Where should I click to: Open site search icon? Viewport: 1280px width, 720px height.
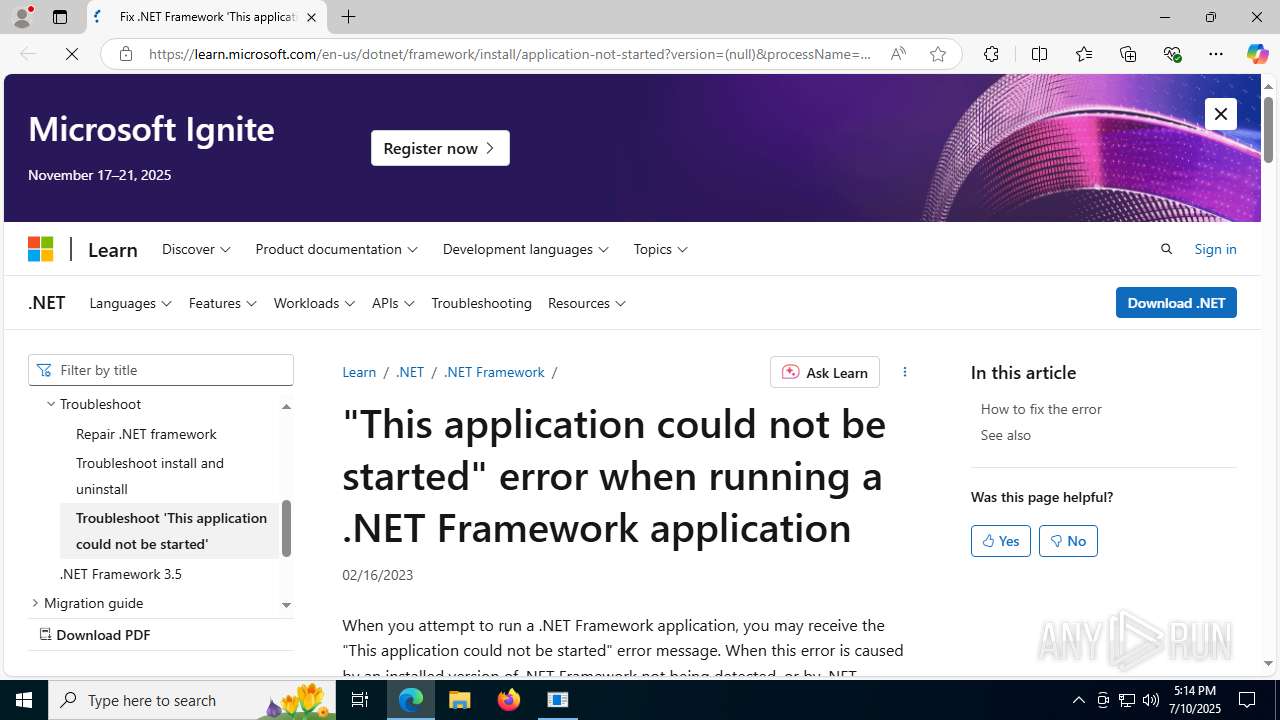[x=1166, y=249]
